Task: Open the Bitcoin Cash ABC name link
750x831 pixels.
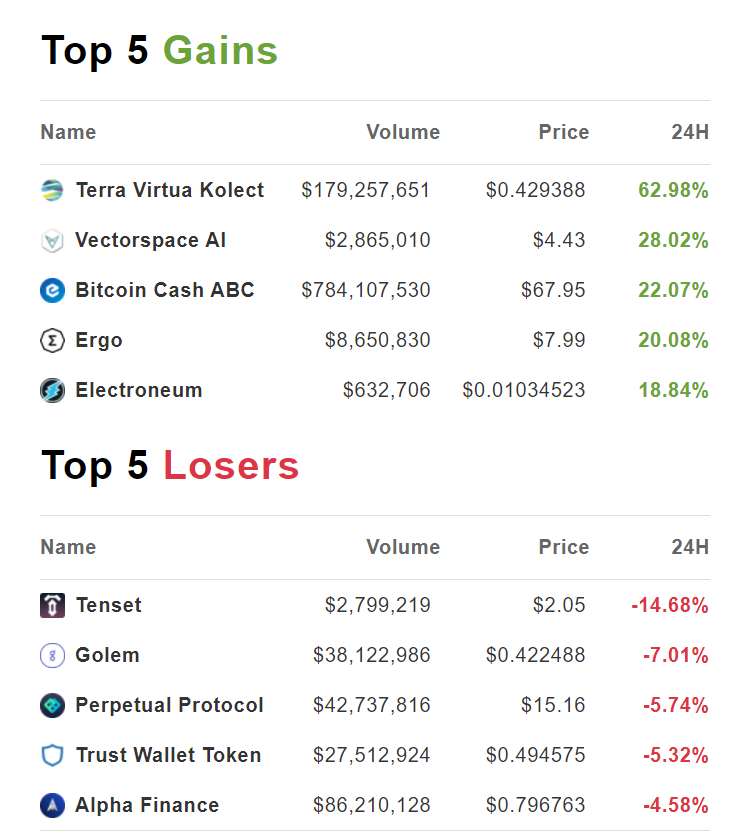Action: click(x=164, y=291)
